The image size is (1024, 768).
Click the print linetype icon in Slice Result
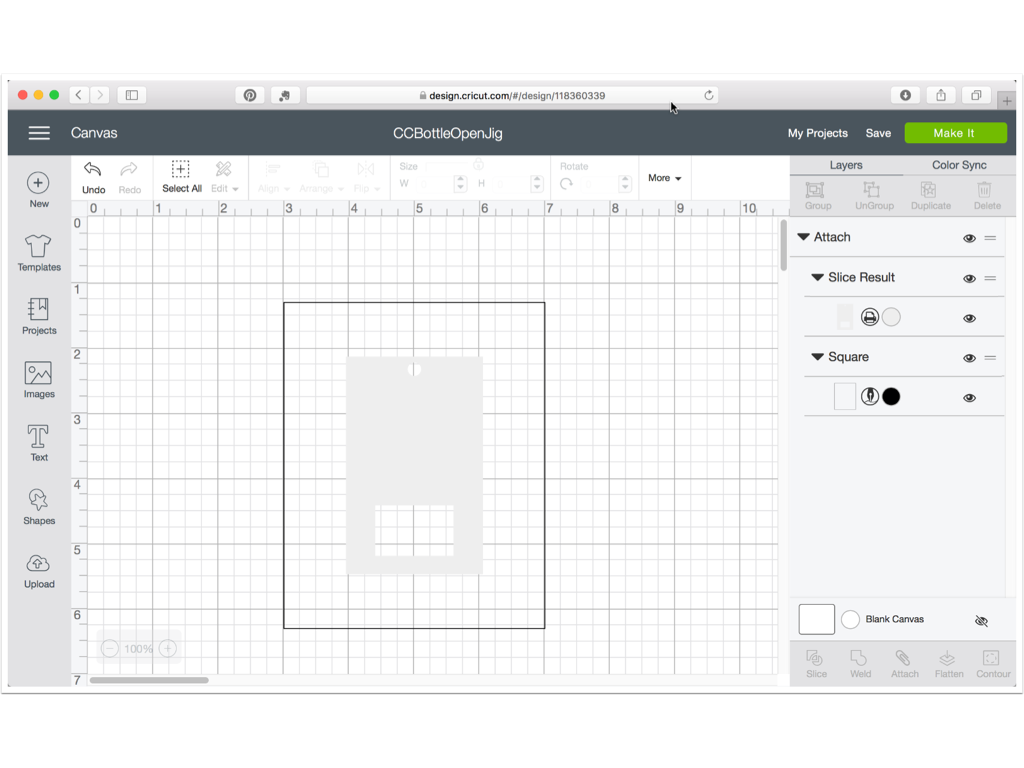point(869,317)
